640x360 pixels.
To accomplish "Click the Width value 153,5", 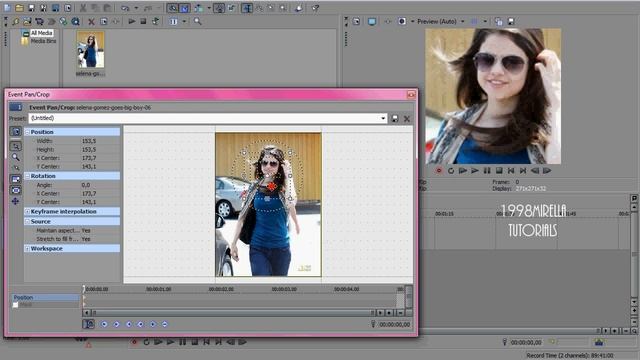I will click(89, 141).
